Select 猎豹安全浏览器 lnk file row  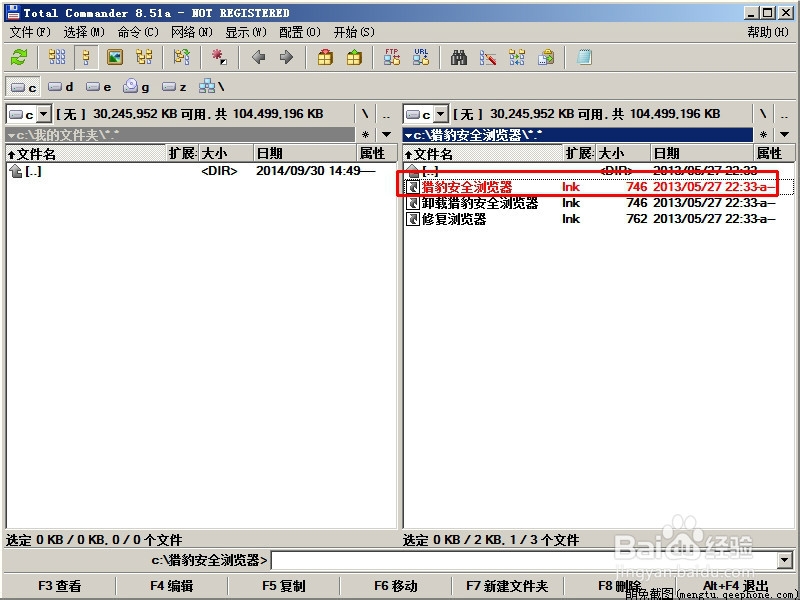coord(598,187)
